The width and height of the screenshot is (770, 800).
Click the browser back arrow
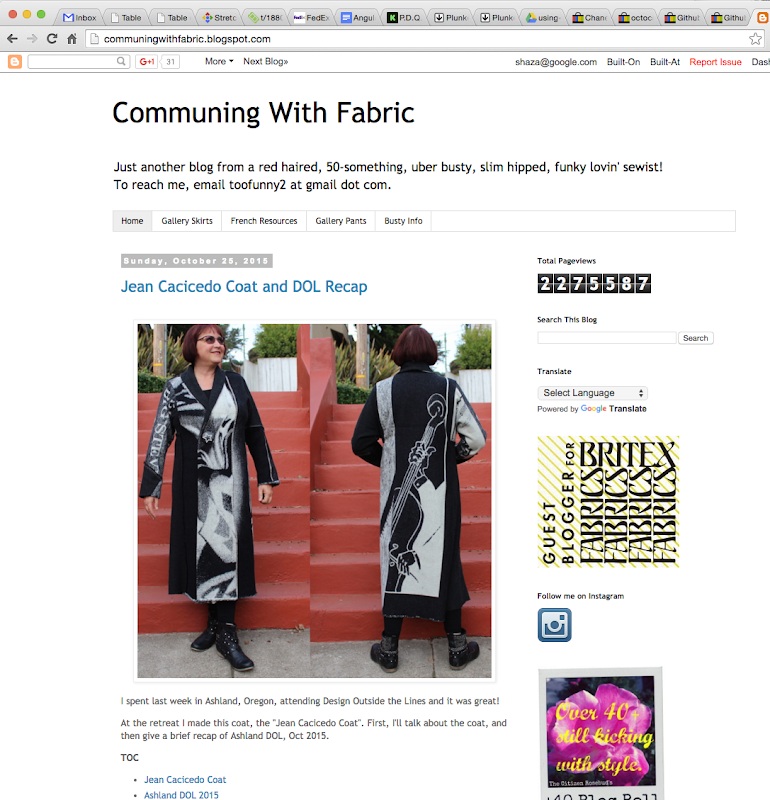click(13, 39)
